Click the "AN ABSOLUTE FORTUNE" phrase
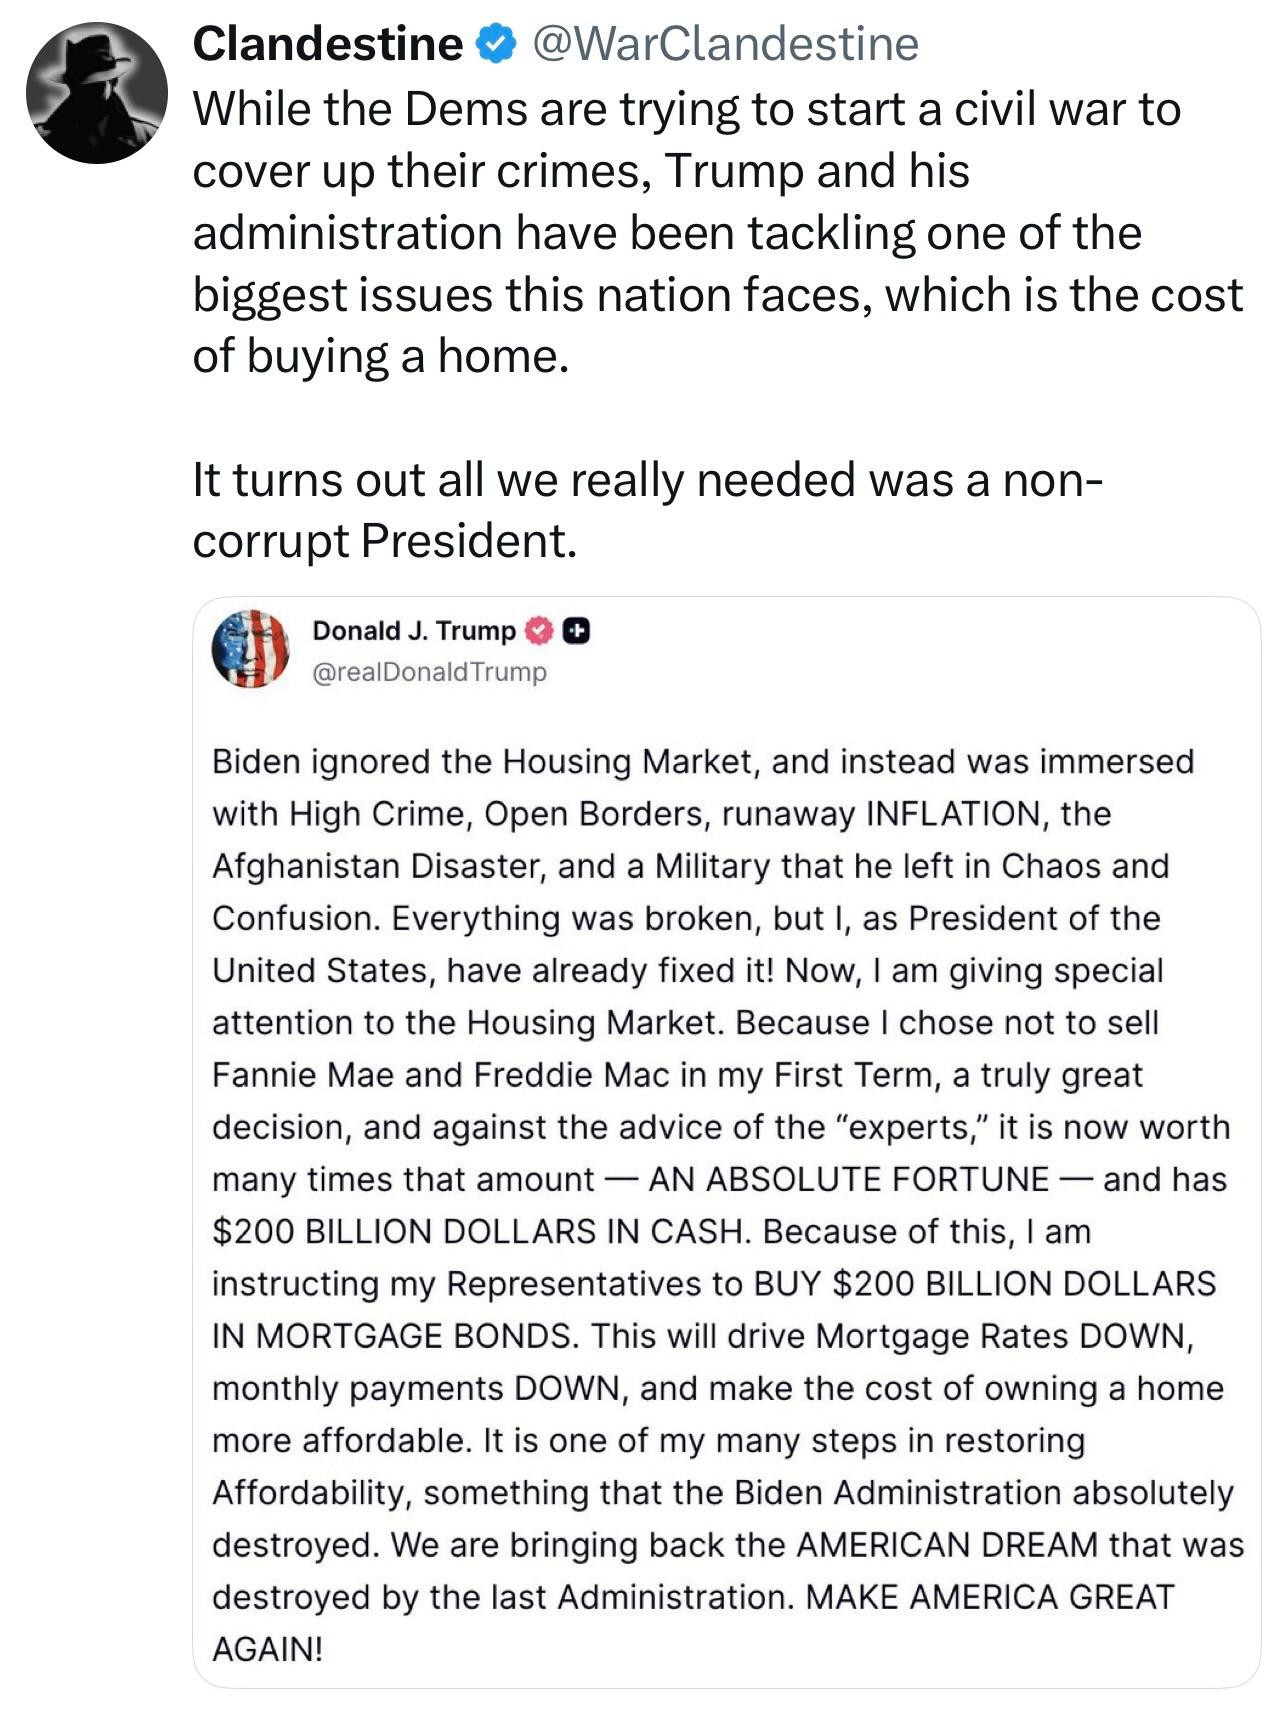The image size is (1288, 1711). [848, 1179]
